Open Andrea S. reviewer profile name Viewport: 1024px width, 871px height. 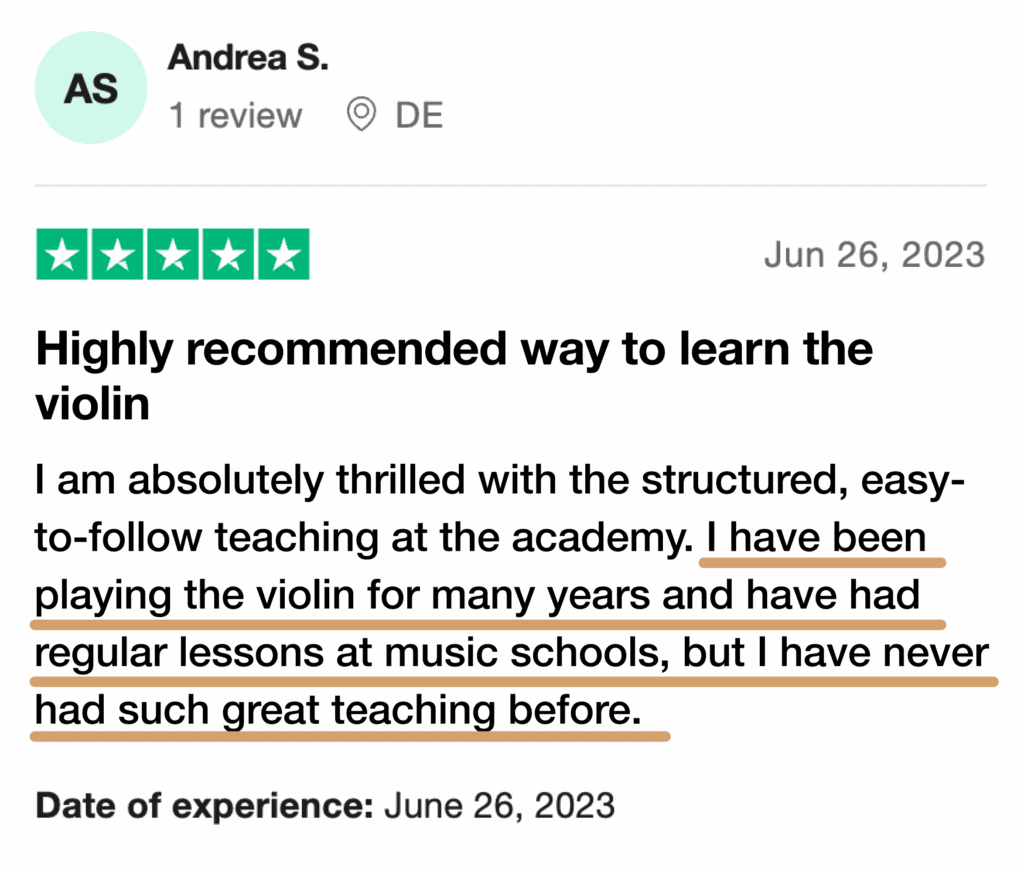(248, 57)
